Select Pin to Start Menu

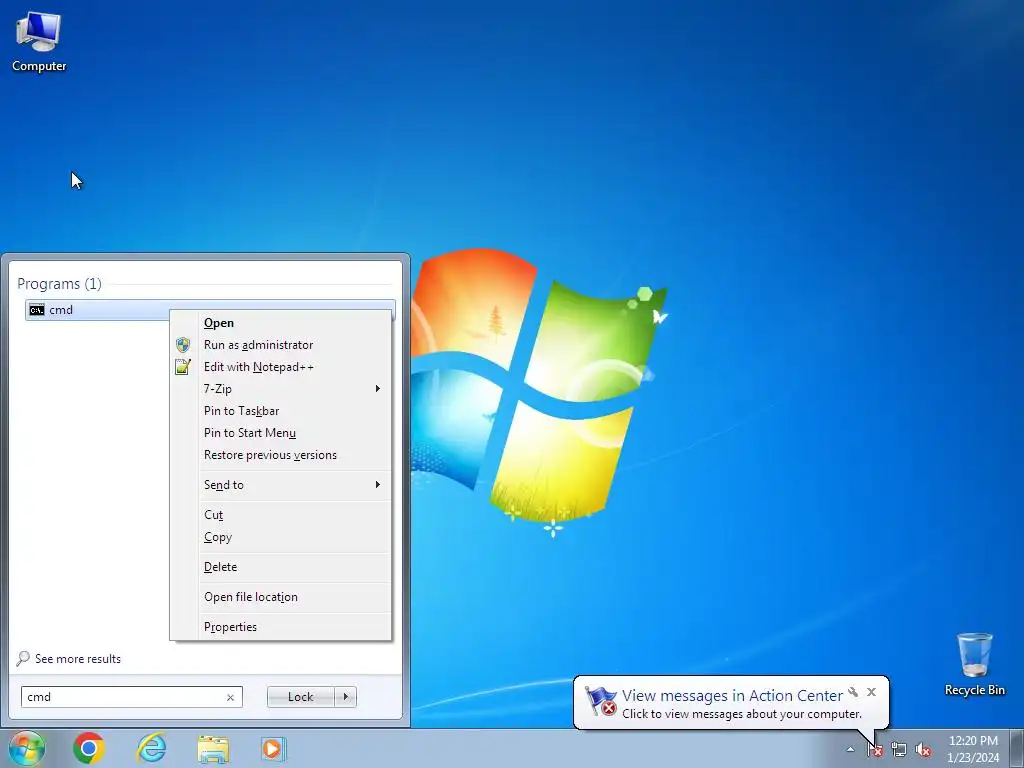(x=282, y=433)
